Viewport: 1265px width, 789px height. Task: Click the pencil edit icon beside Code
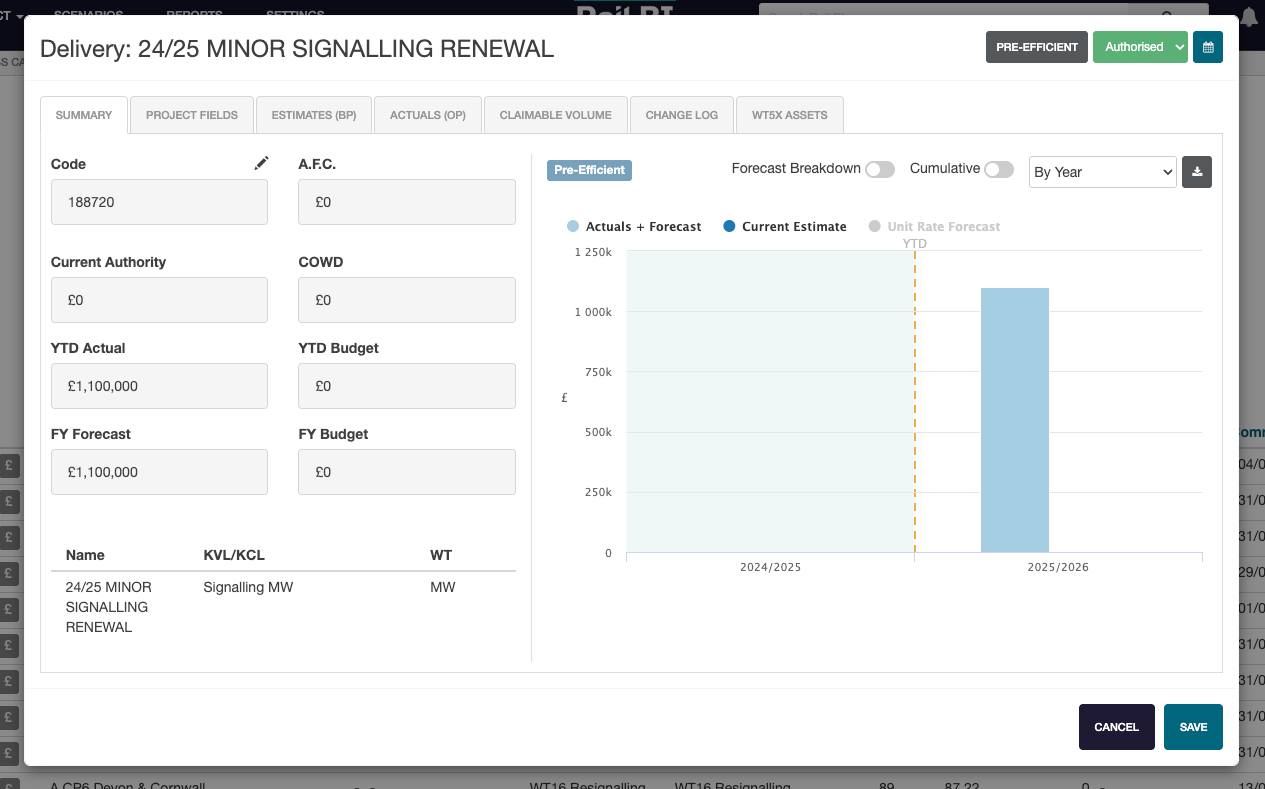[261, 163]
